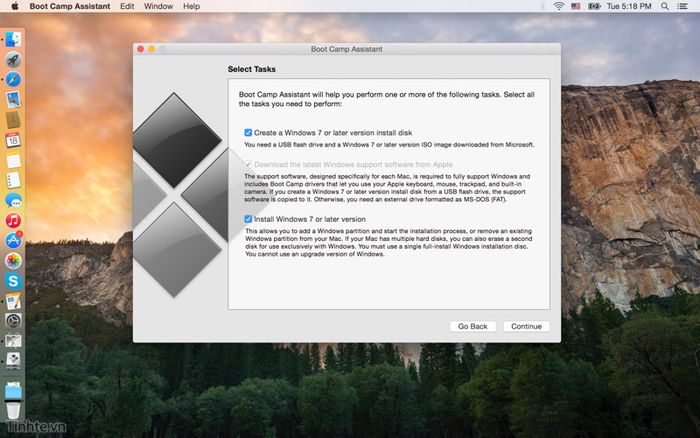
Task: Open the disk drive utility icon in dock
Action: click(13, 361)
